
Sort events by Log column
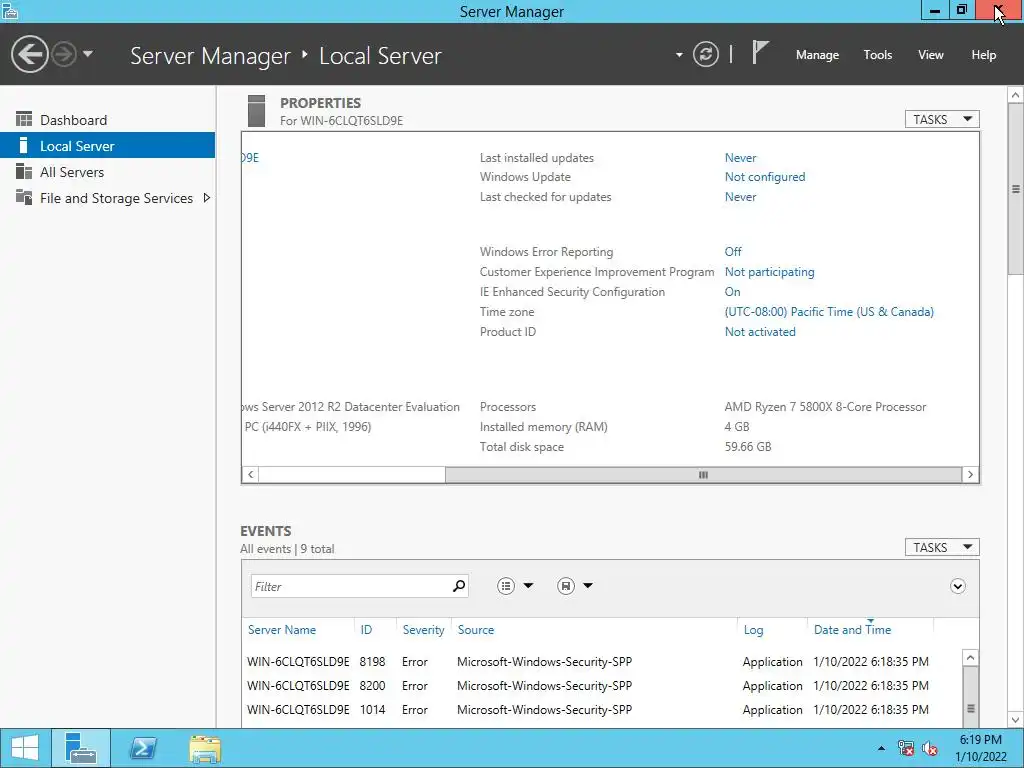(753, 630)
